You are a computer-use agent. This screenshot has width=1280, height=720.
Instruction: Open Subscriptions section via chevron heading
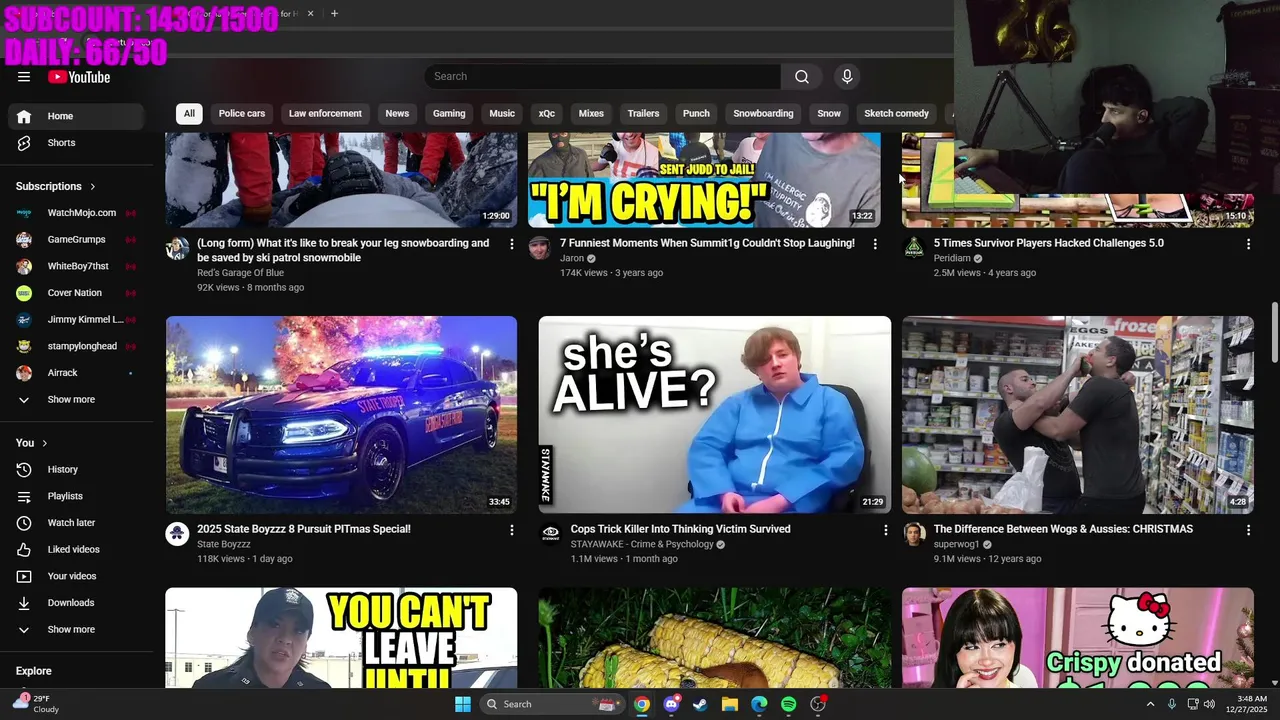point(56,186)
